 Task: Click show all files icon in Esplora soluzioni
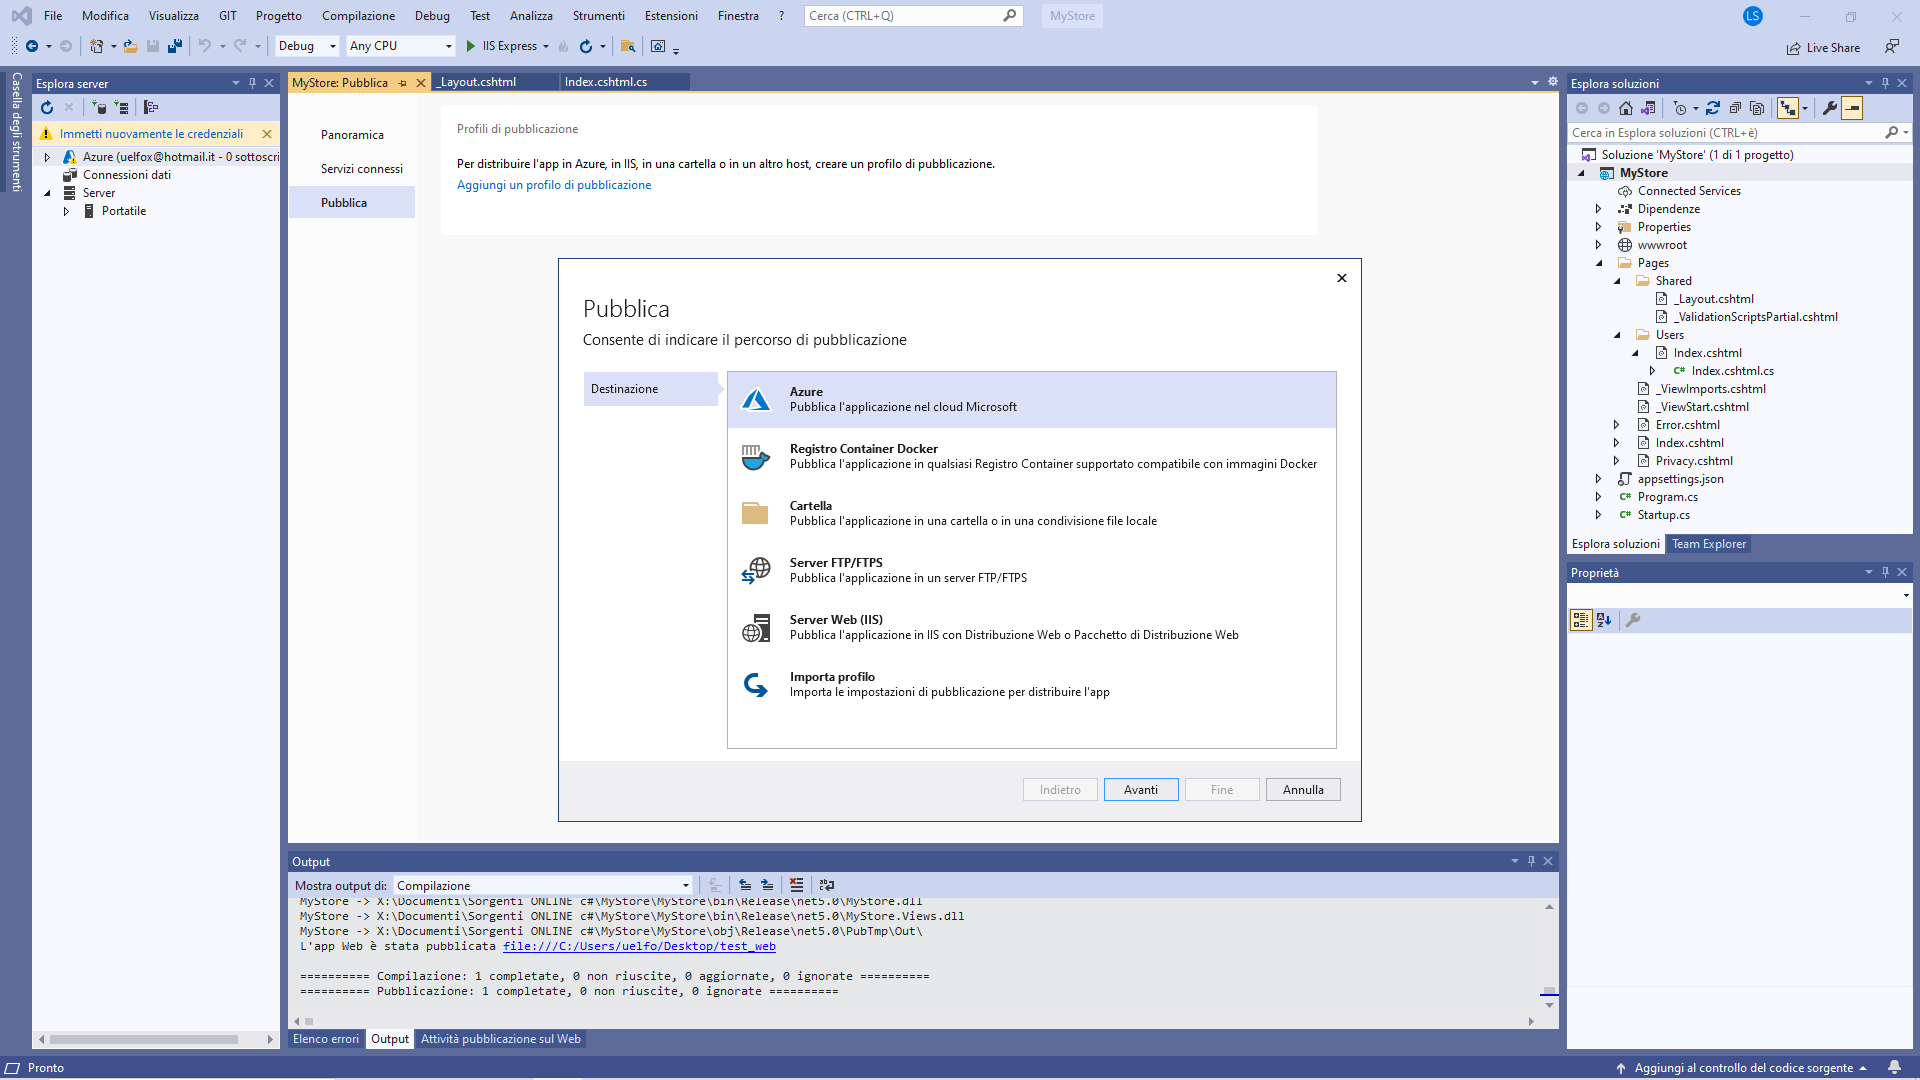click(x=1757, y=108)
